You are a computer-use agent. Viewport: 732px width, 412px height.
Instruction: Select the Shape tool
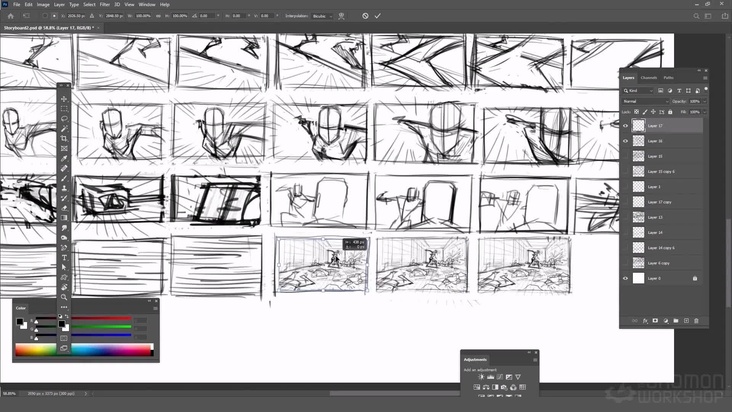pos(64,277)
